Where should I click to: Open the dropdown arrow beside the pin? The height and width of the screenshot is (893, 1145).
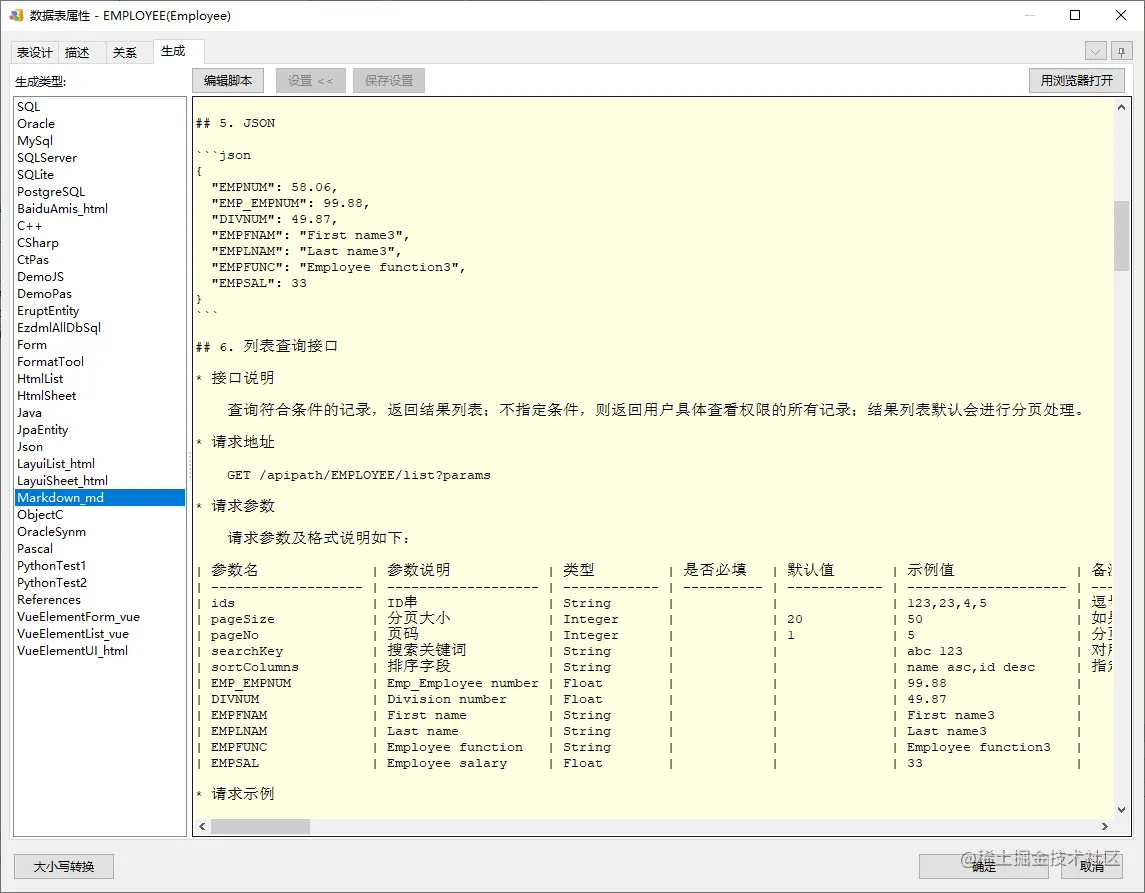(x=1095, y=51)
